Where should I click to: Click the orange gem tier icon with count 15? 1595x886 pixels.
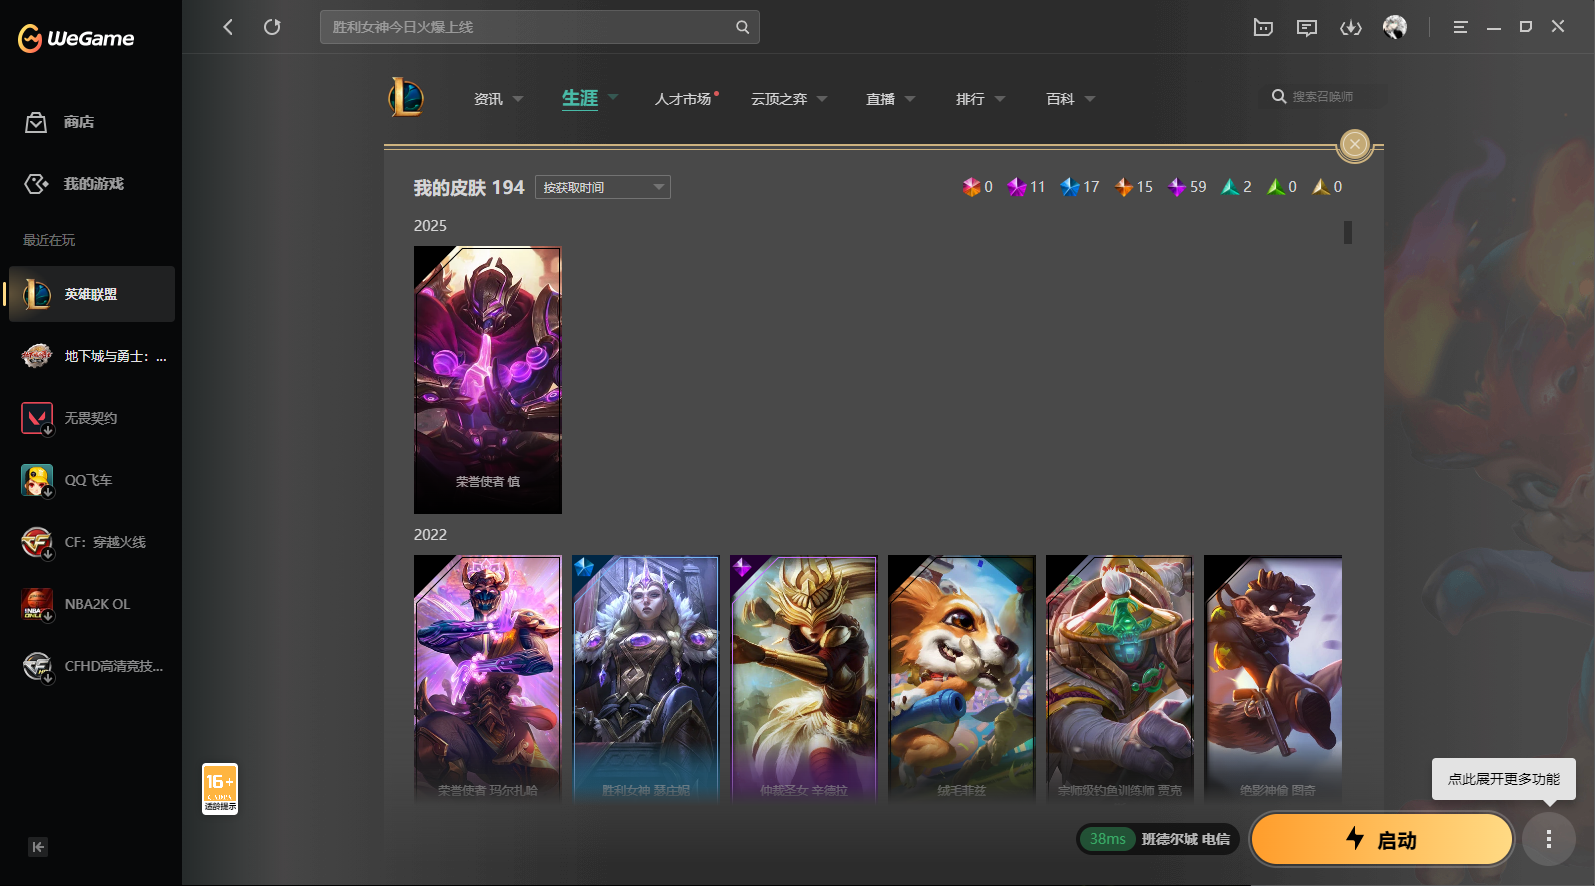tap(1124, 187)
